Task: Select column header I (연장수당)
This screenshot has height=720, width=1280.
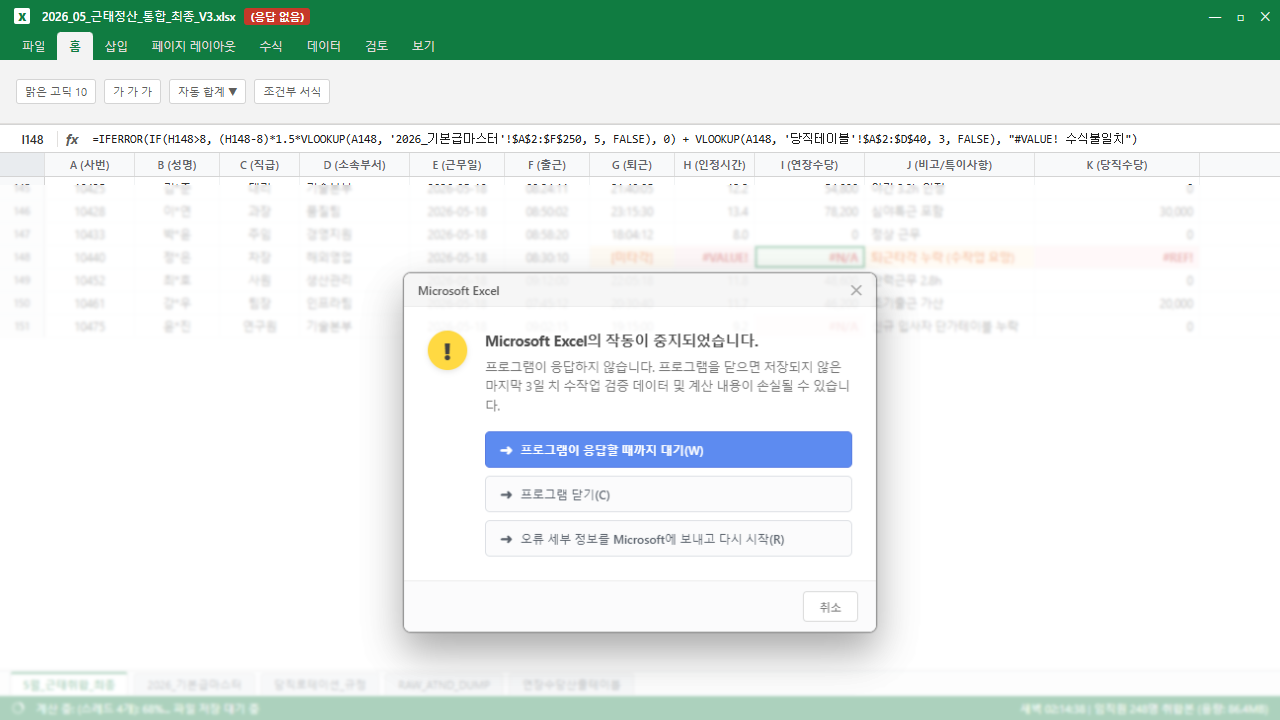Action: [x=809, y=165]
